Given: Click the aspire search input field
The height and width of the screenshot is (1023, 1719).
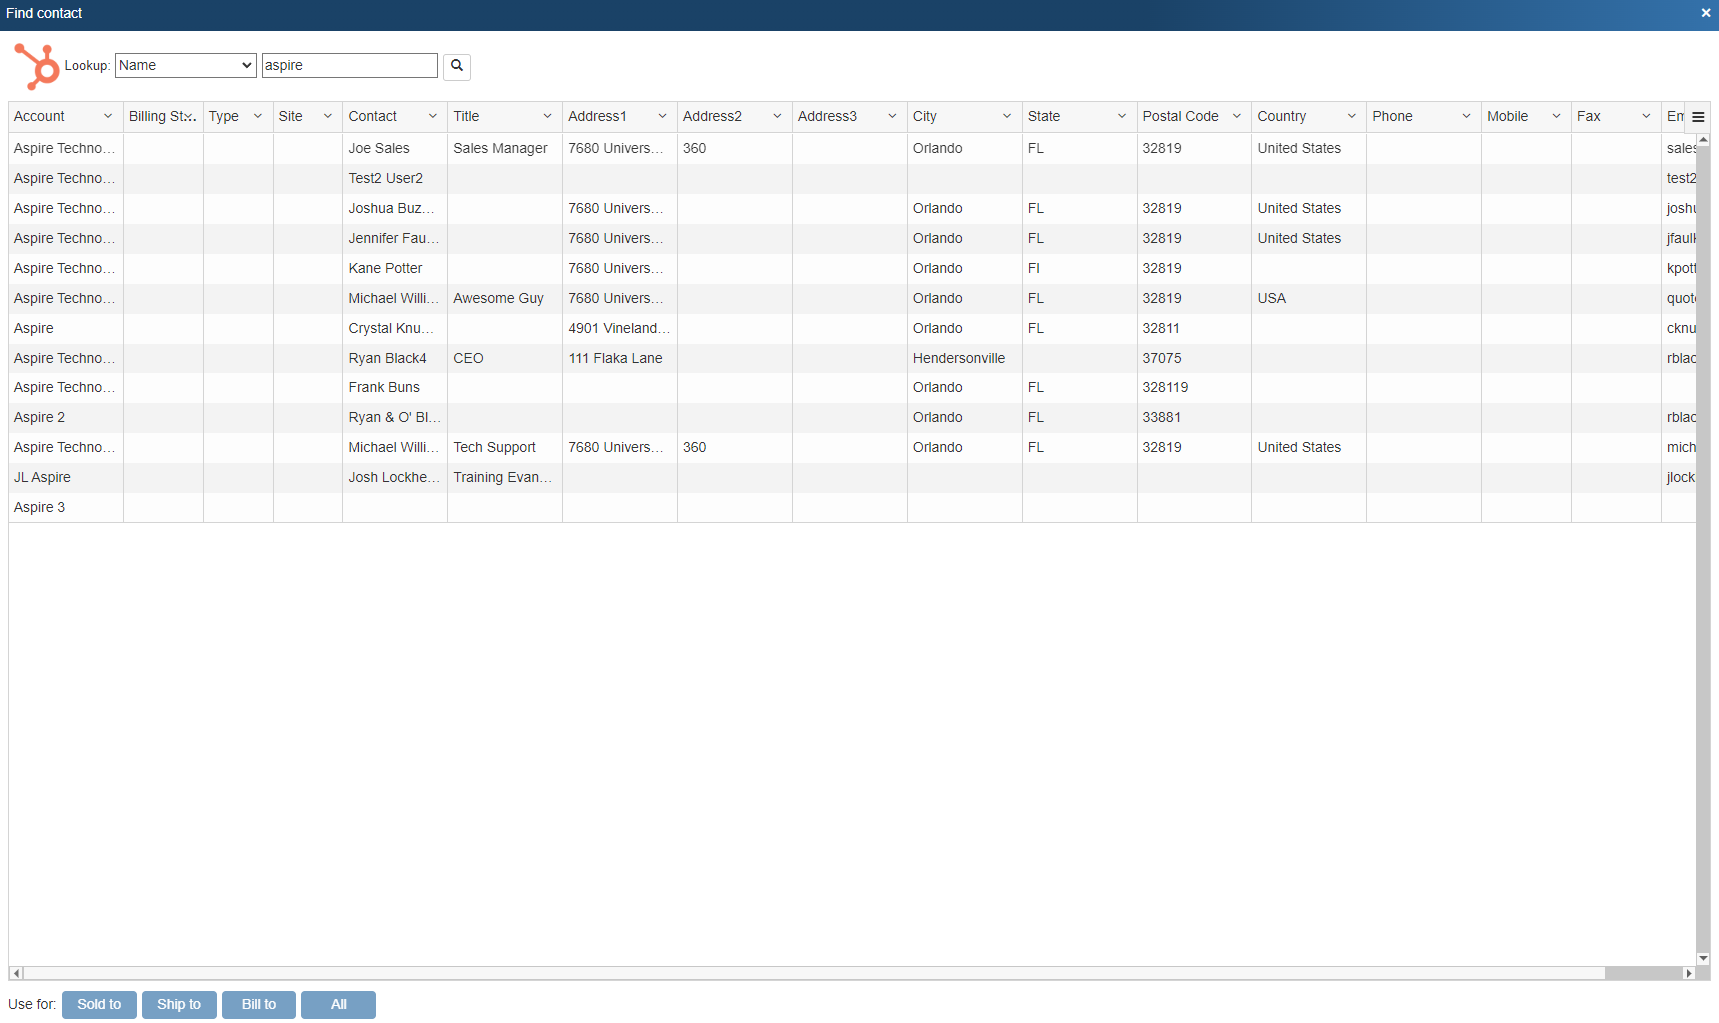Looking at the screenshot, I should tap(349, 65).
